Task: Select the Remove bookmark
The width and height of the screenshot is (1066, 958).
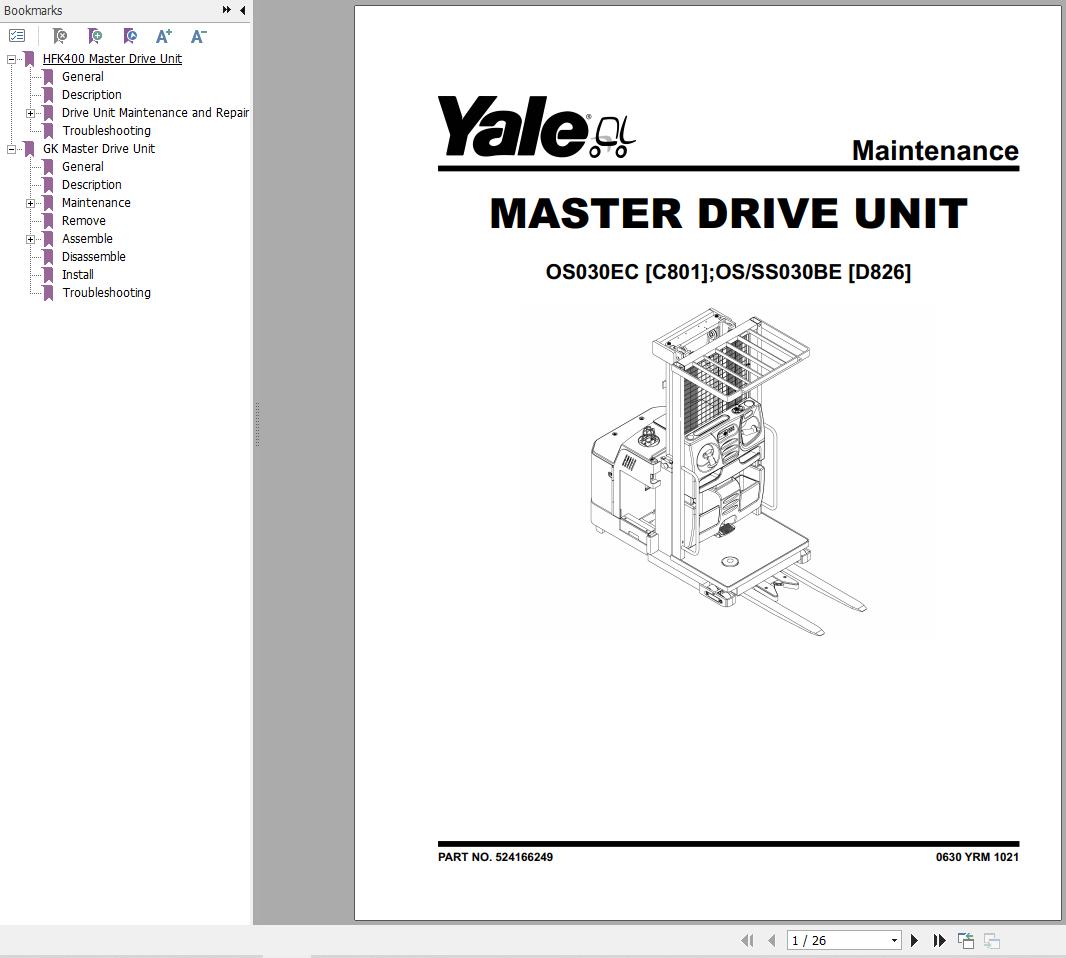Action: click(x=84, y=220)
